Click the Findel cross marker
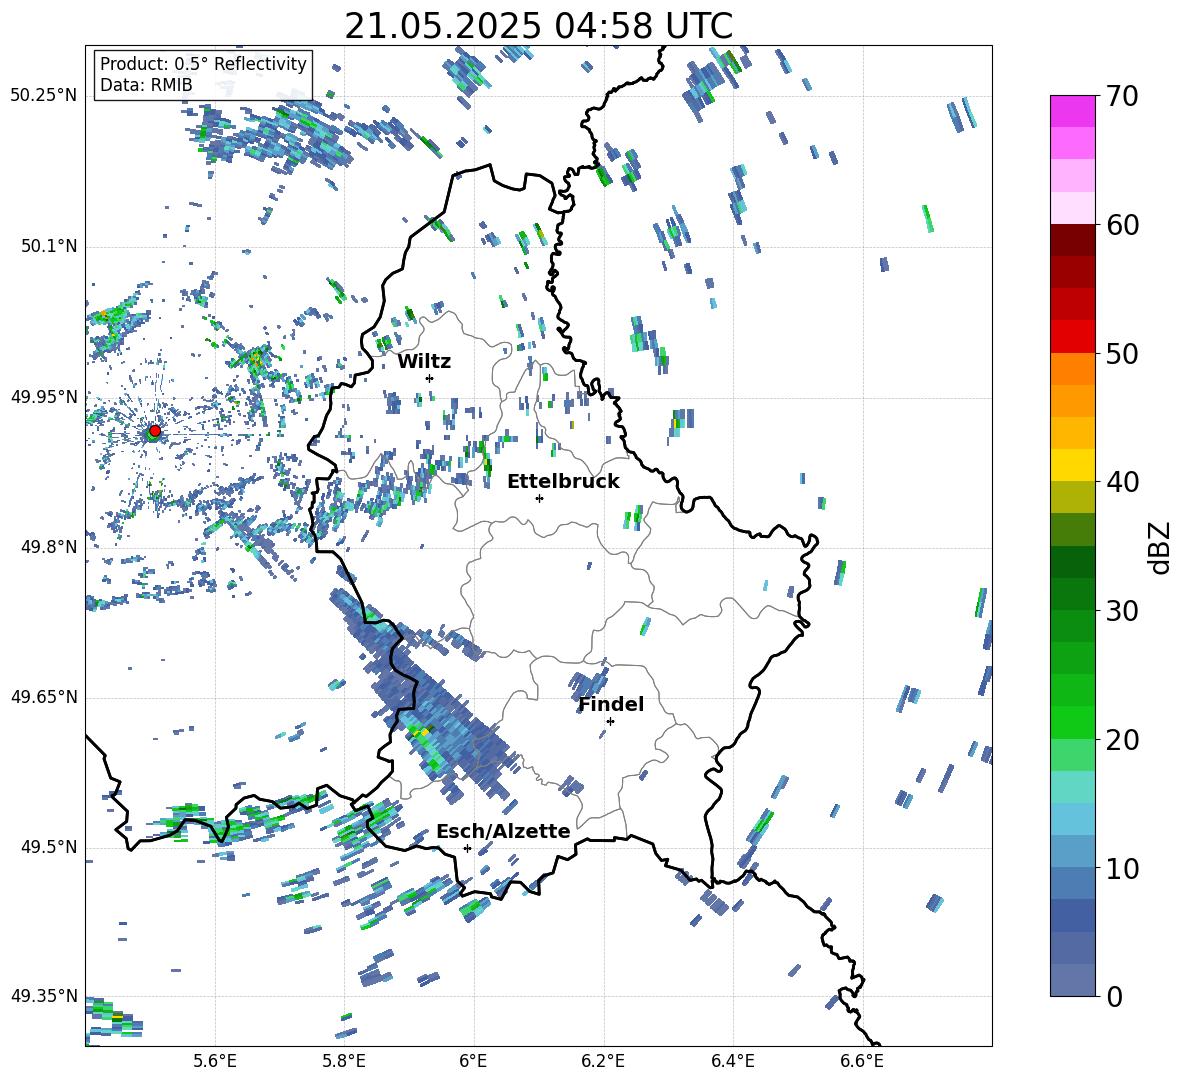Screen dimensions: 1184x1081 coord(610,721)
